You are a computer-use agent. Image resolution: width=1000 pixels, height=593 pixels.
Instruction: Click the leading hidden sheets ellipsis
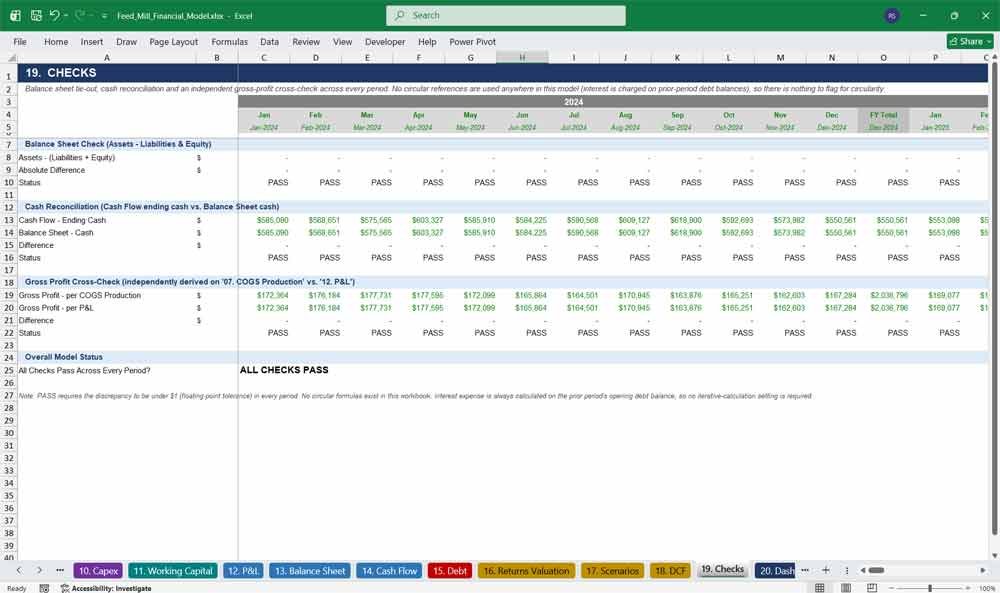click(x=60, y=570)
